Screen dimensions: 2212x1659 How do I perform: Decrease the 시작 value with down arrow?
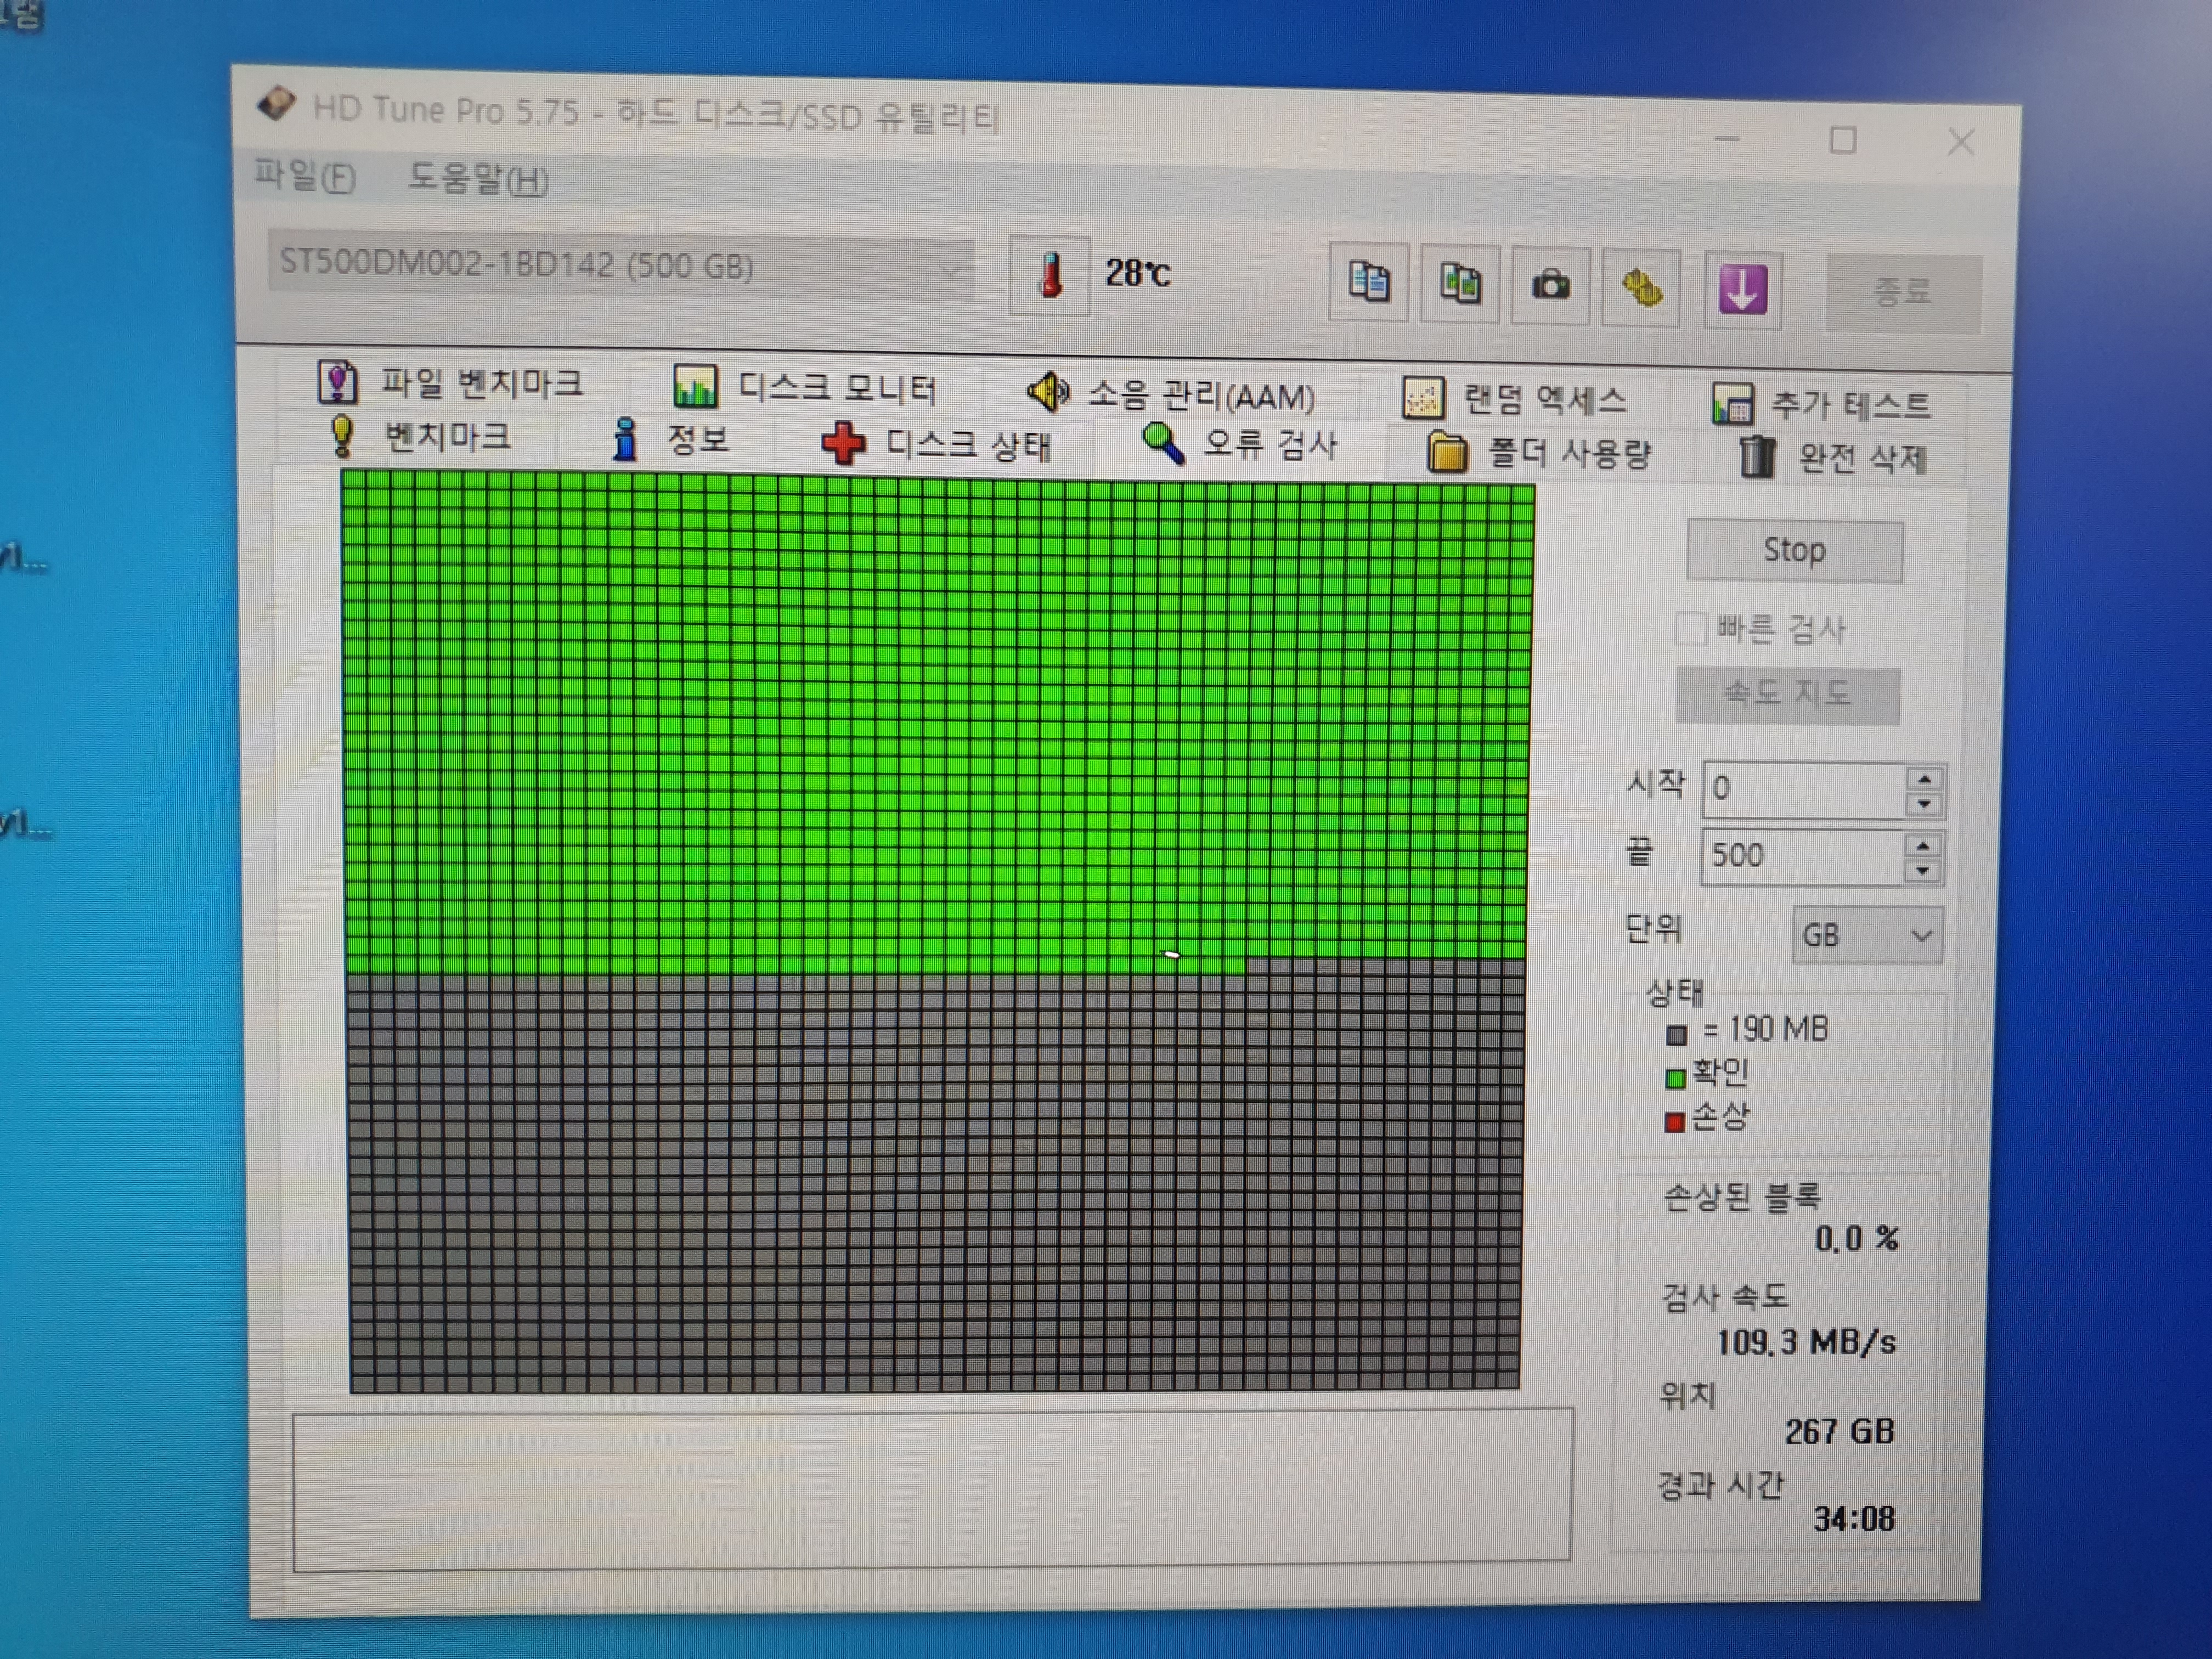point(1924,804)
